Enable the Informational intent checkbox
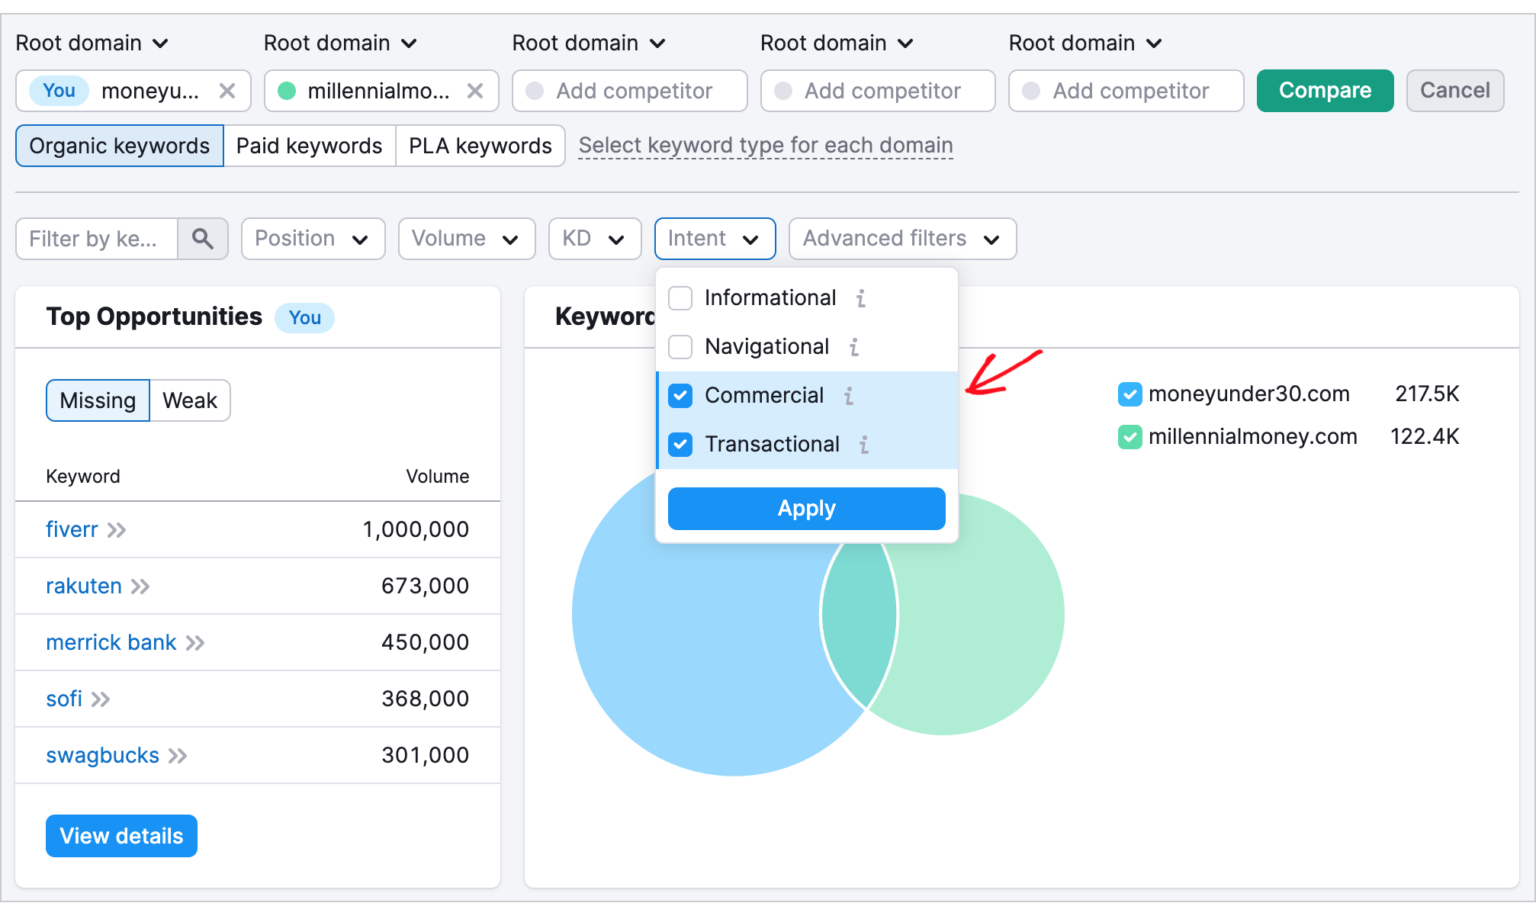 tap(680, 298)
